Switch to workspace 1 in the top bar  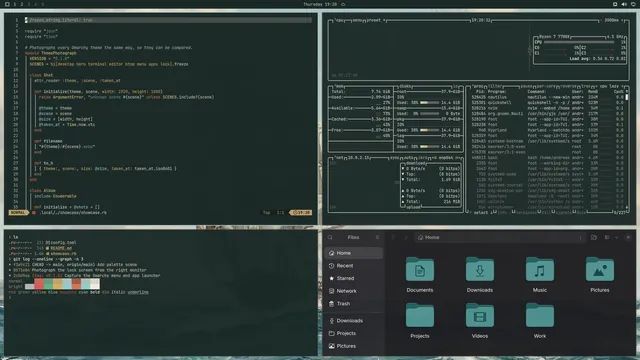15,4
